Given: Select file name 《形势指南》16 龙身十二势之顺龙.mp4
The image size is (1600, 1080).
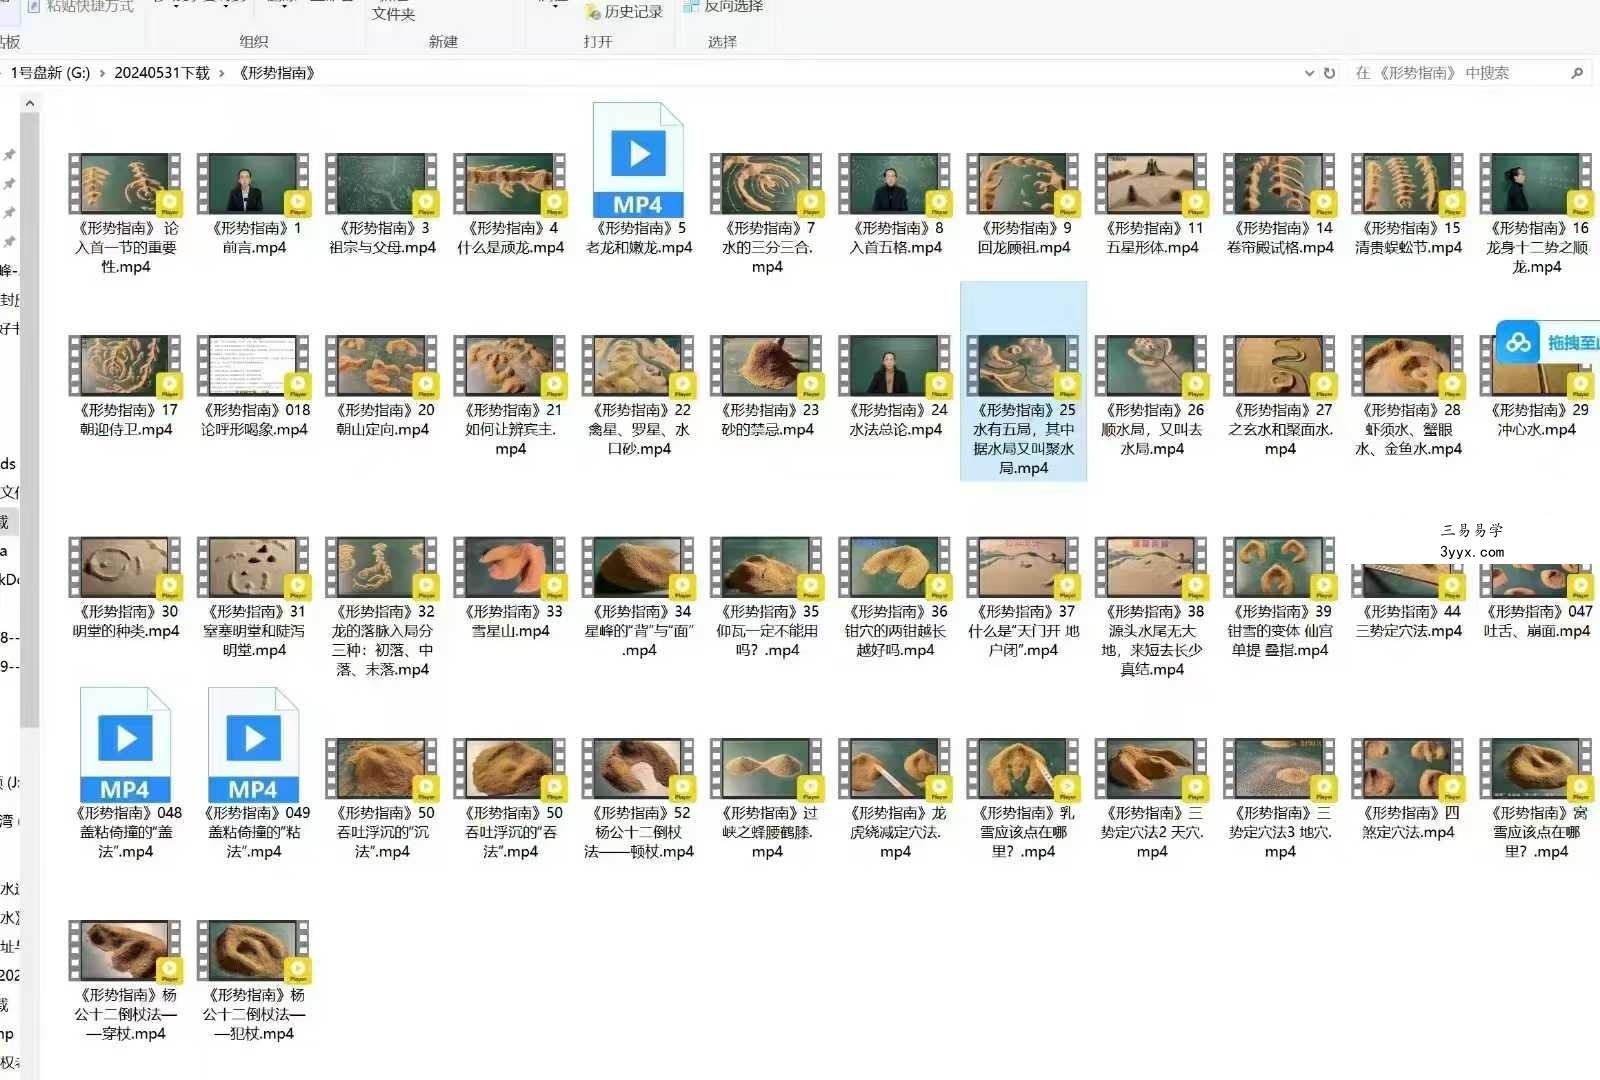Looking at the screenshot, I should pyautogui.click(x=1536, y=247).
